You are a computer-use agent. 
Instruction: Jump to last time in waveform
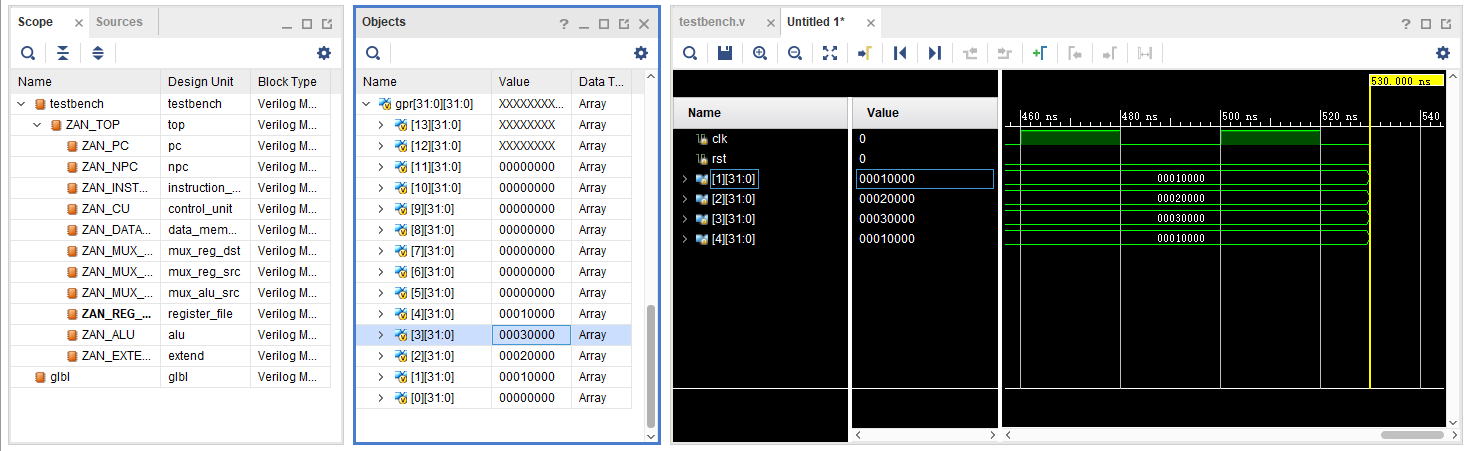coord(935,53)
